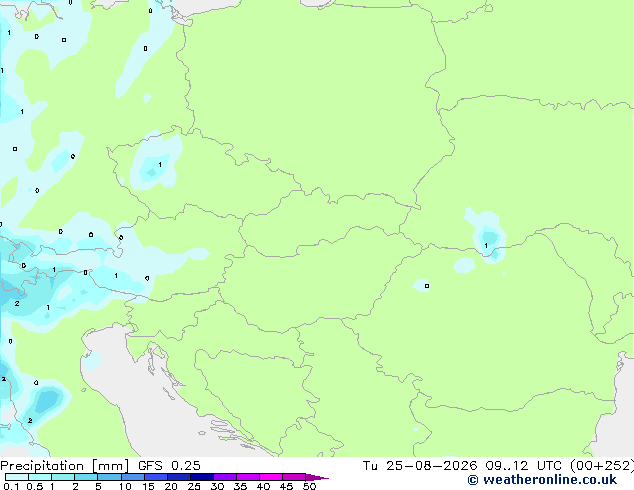This screenshot has width=634, height=490.
Task: Choose the 20–25 mm legend color swatch
Action: [179, 477]
